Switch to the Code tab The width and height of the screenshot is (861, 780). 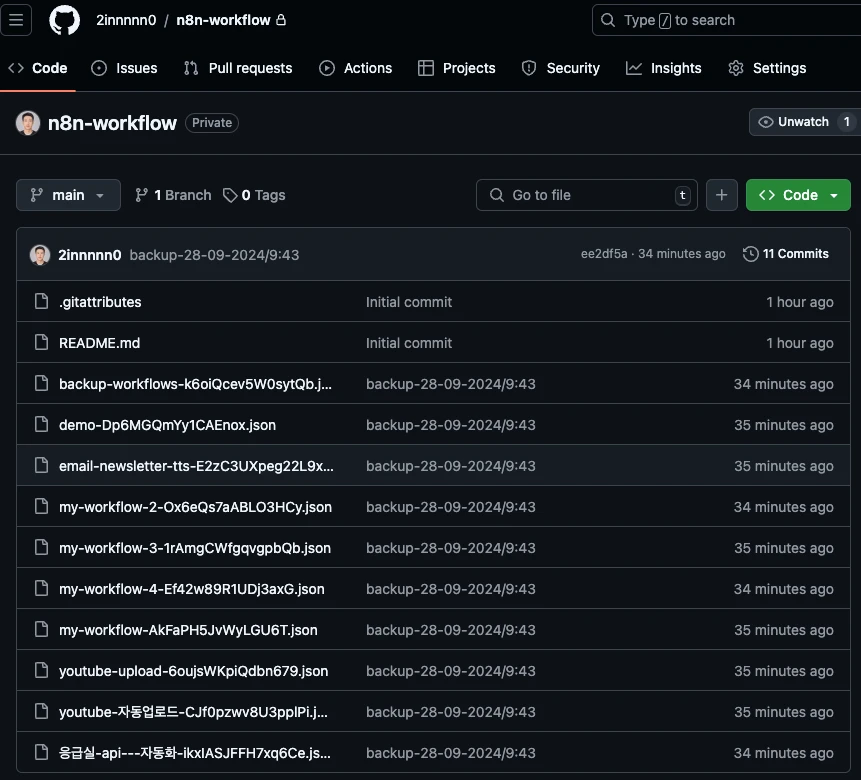tap(38, 68)
